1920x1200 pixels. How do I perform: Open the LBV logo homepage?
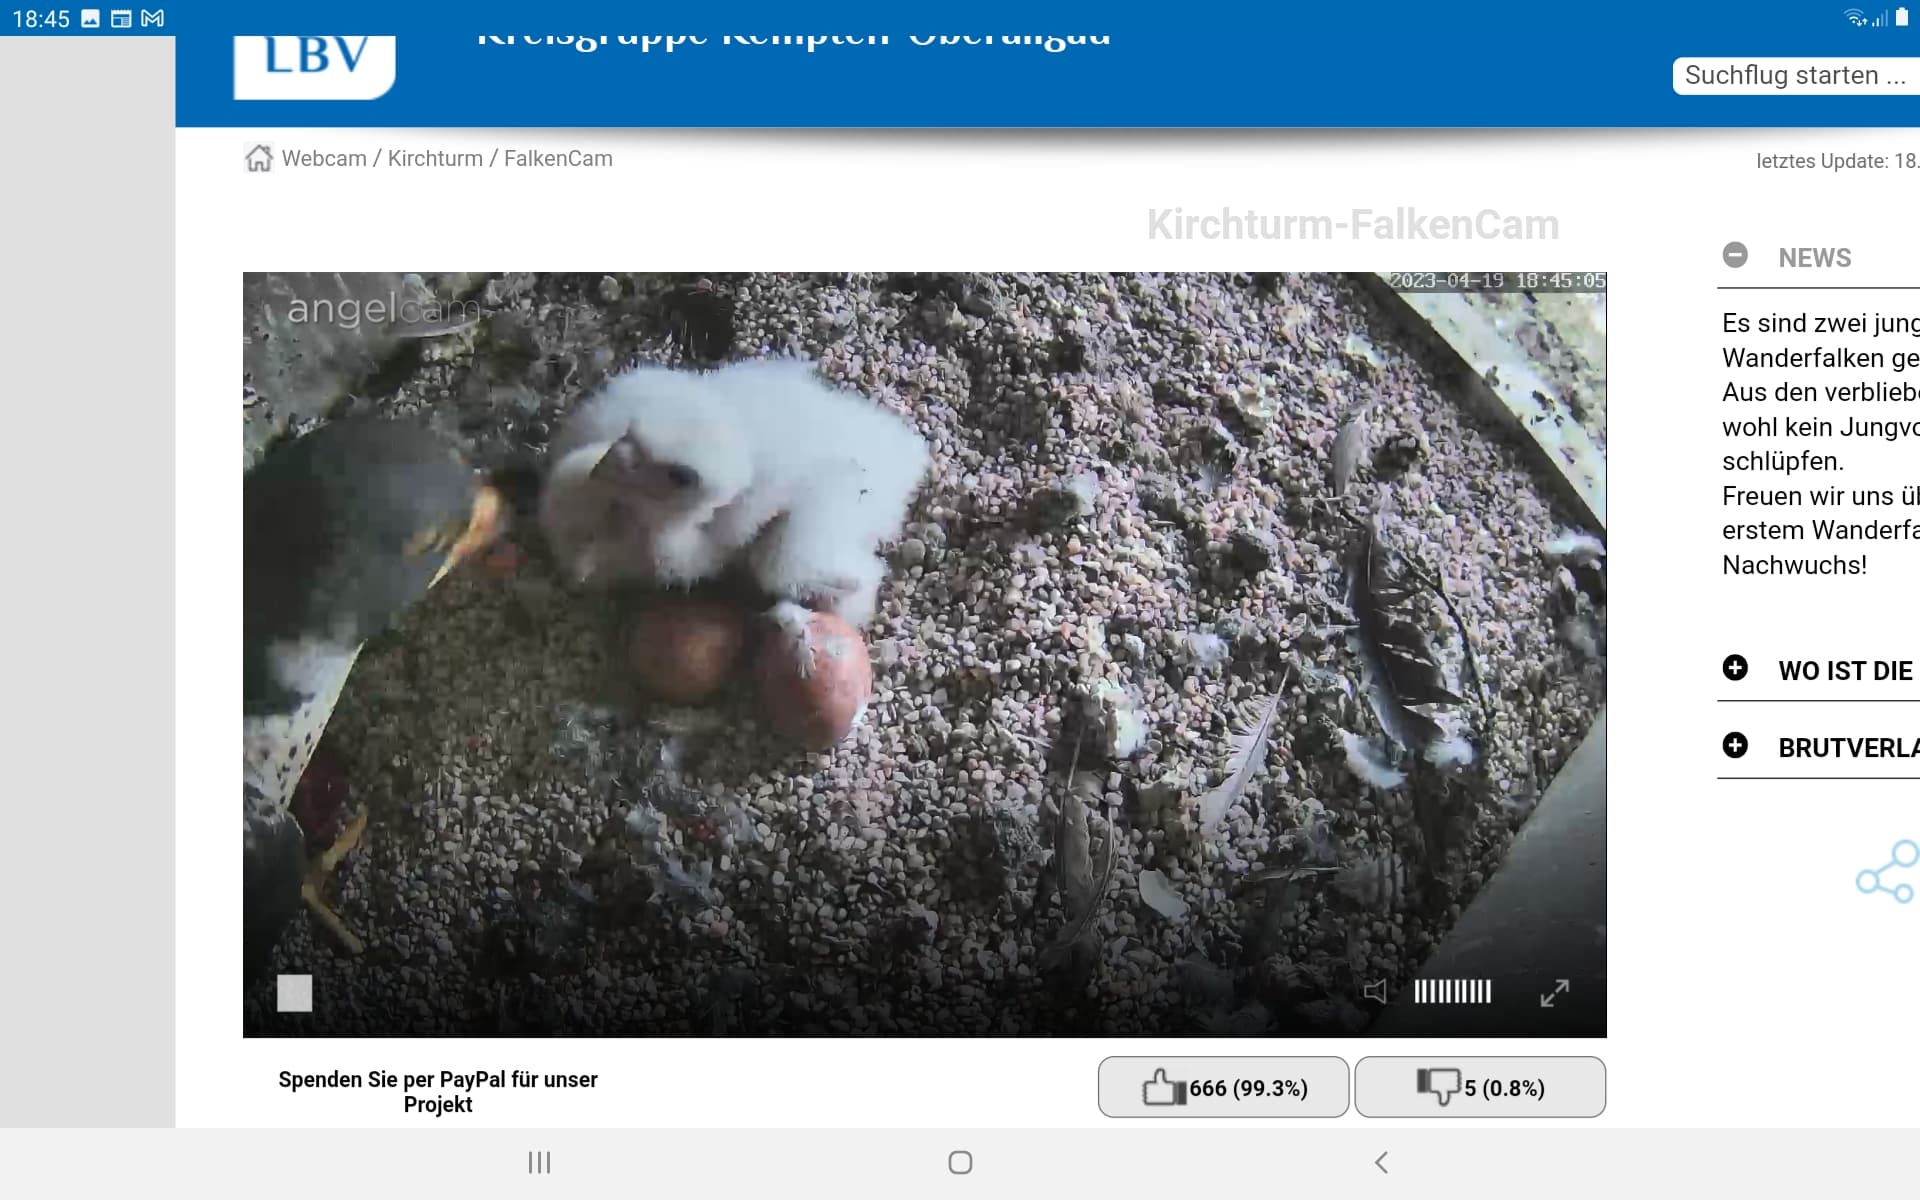[x=314, y=66]
